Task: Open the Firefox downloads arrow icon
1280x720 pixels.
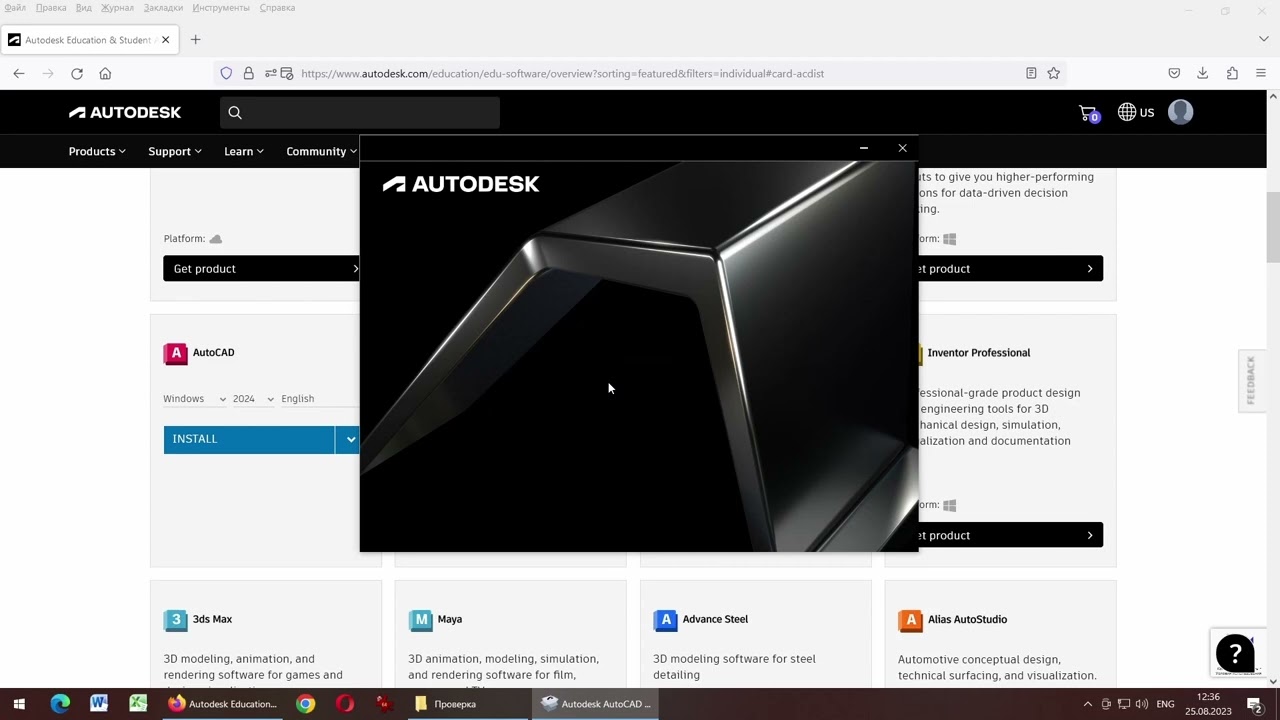Action: [1203, 73]
